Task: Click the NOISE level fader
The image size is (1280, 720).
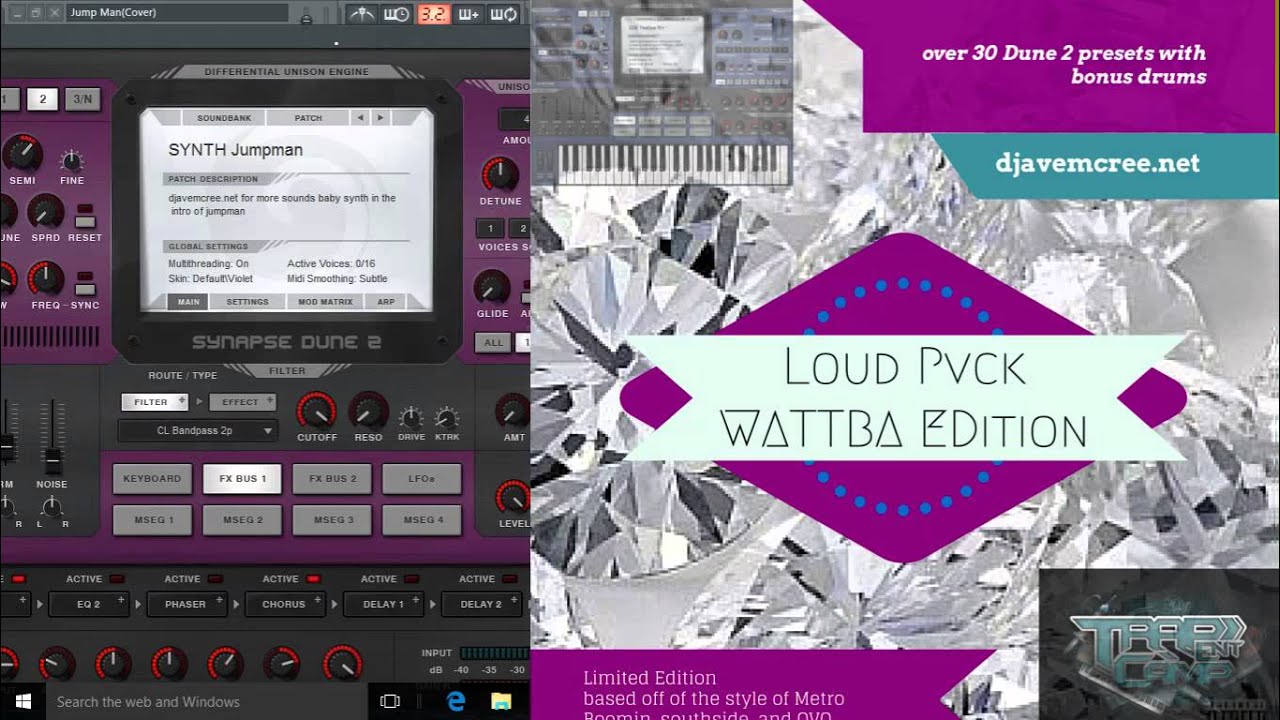Action: coord(52,458)
